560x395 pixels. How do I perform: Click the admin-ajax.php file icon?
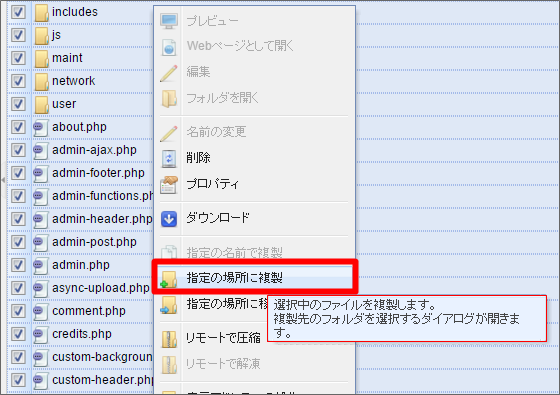[x=40, y=150]
